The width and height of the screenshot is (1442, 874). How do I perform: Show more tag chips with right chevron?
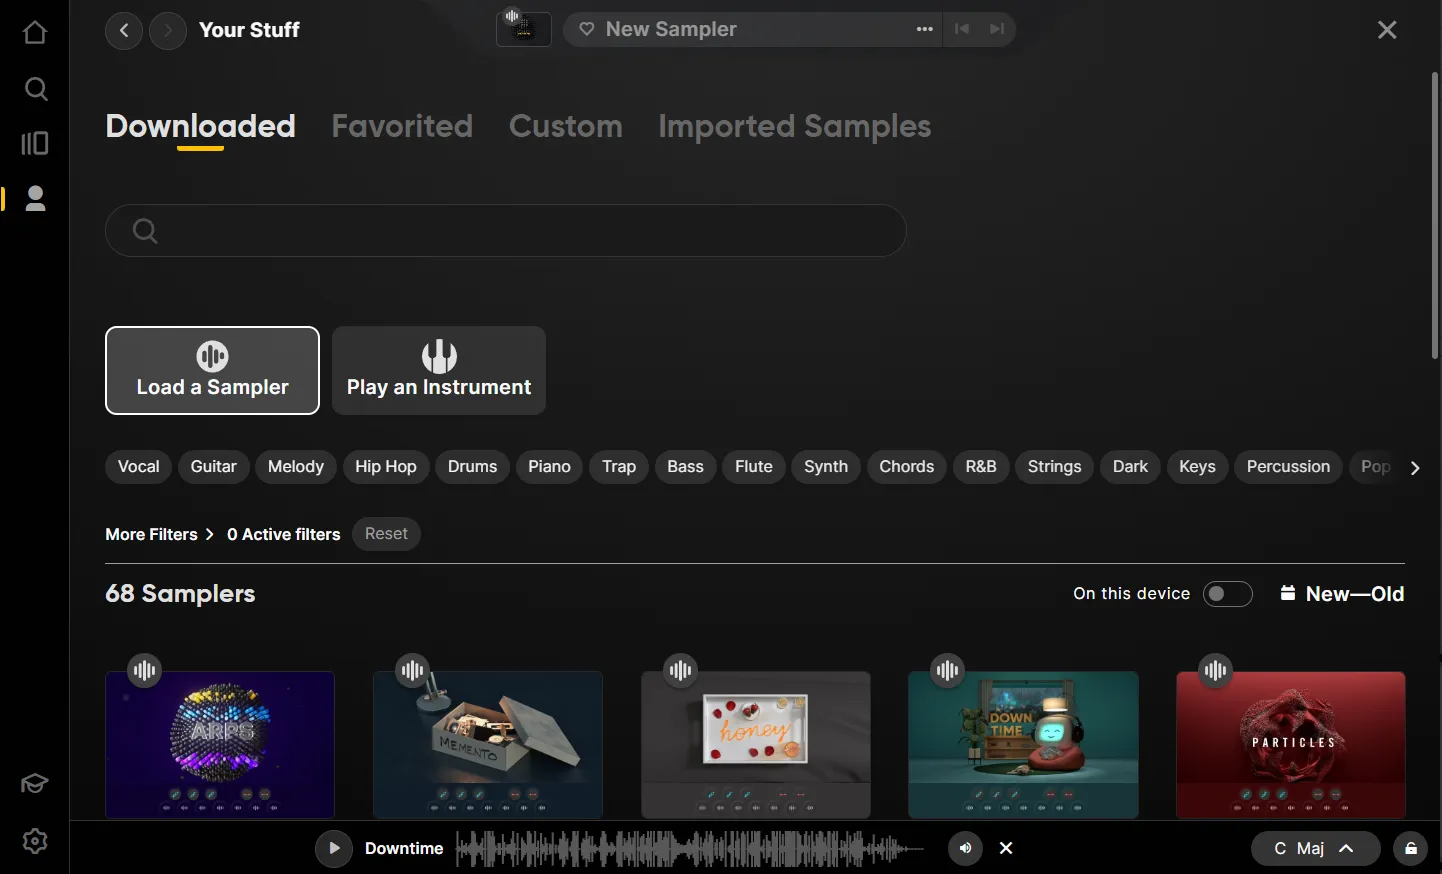click(x=1415, y=467)
